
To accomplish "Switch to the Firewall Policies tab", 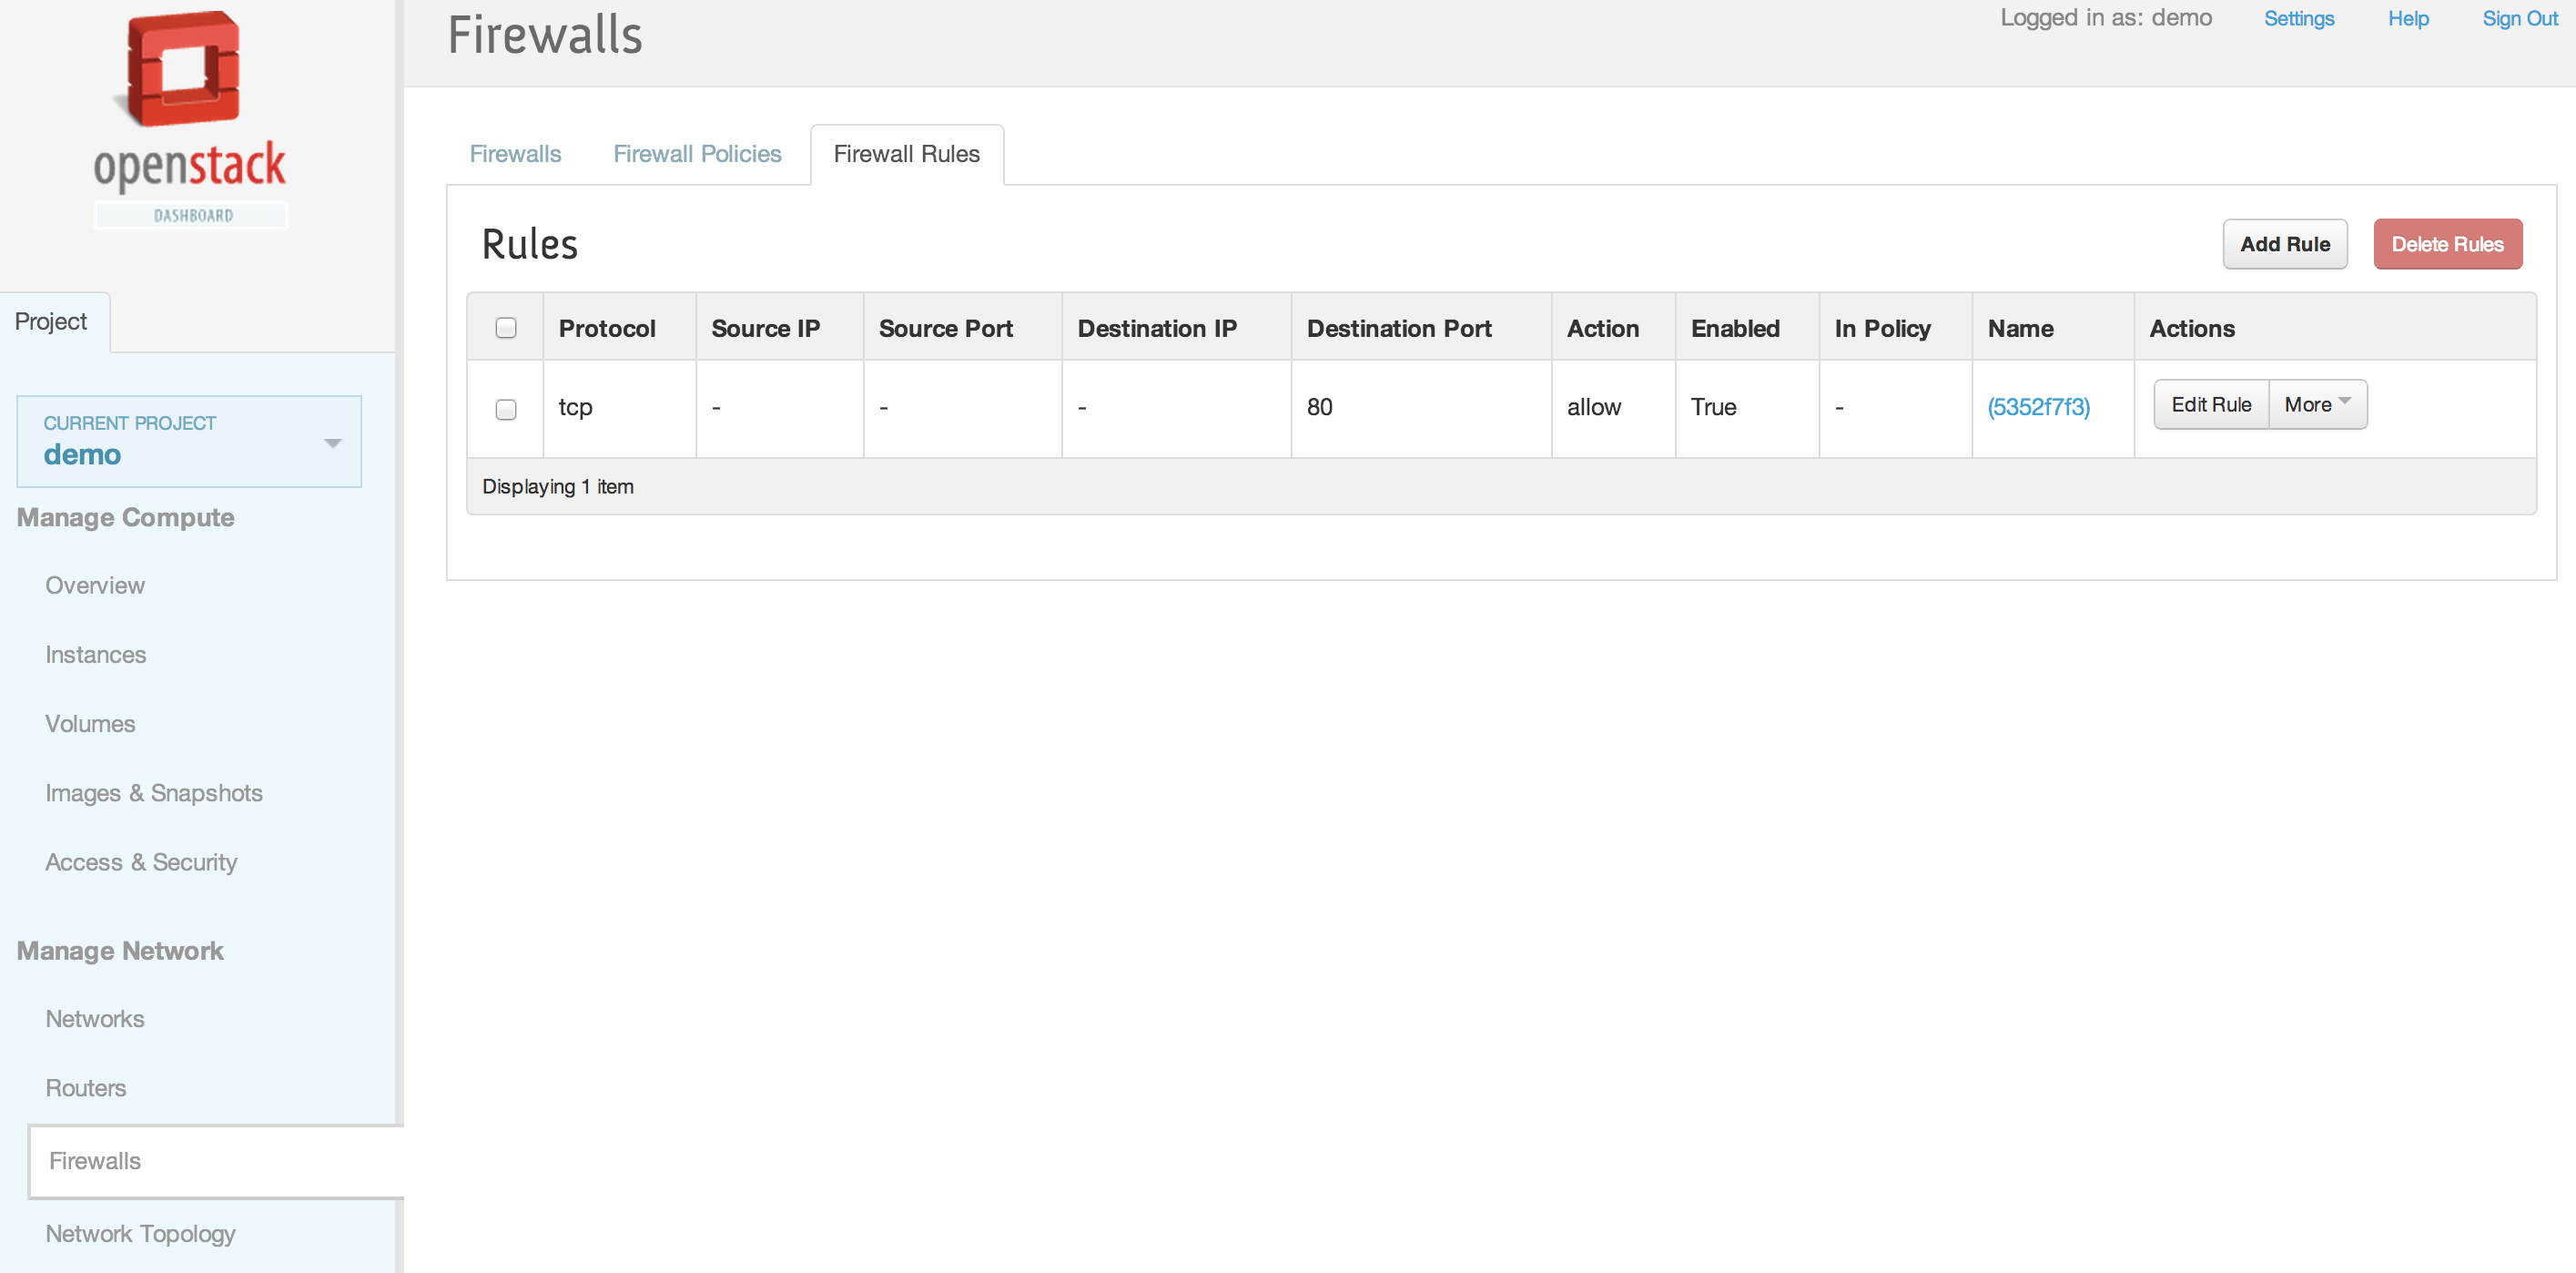I will pos(696,154).
